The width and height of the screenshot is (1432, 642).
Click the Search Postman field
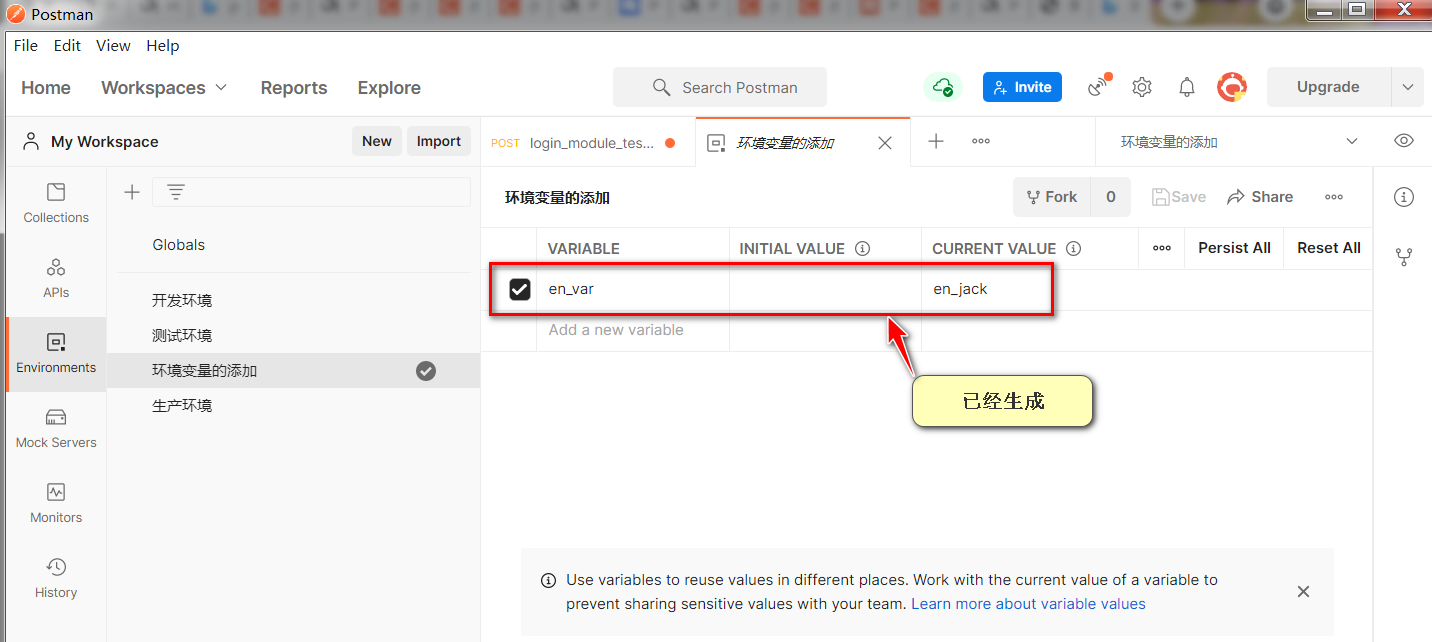[720, 87]
